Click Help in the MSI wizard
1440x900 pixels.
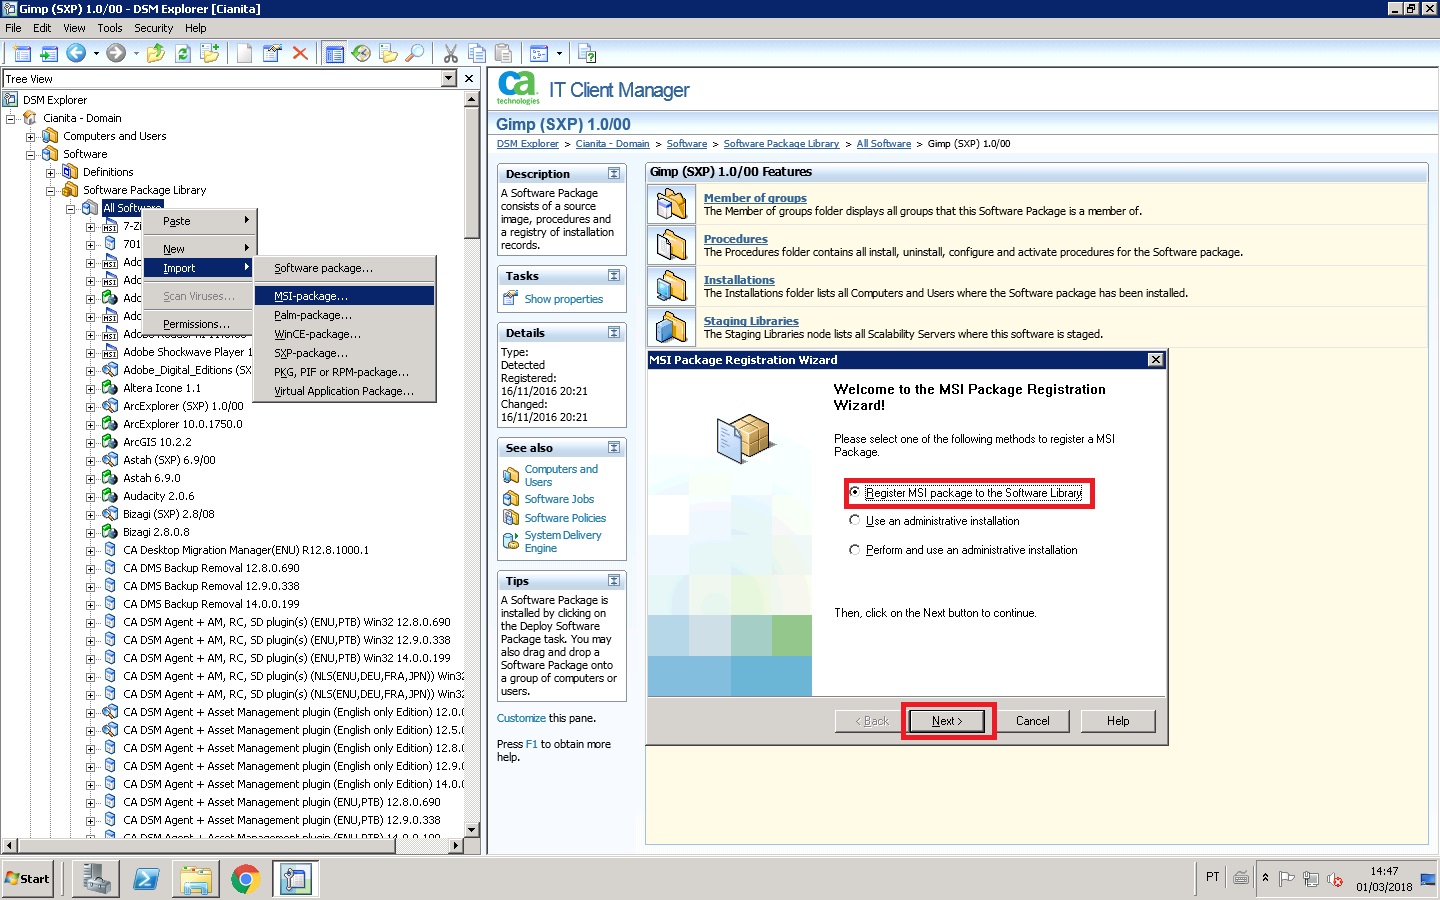point(1118,721)
